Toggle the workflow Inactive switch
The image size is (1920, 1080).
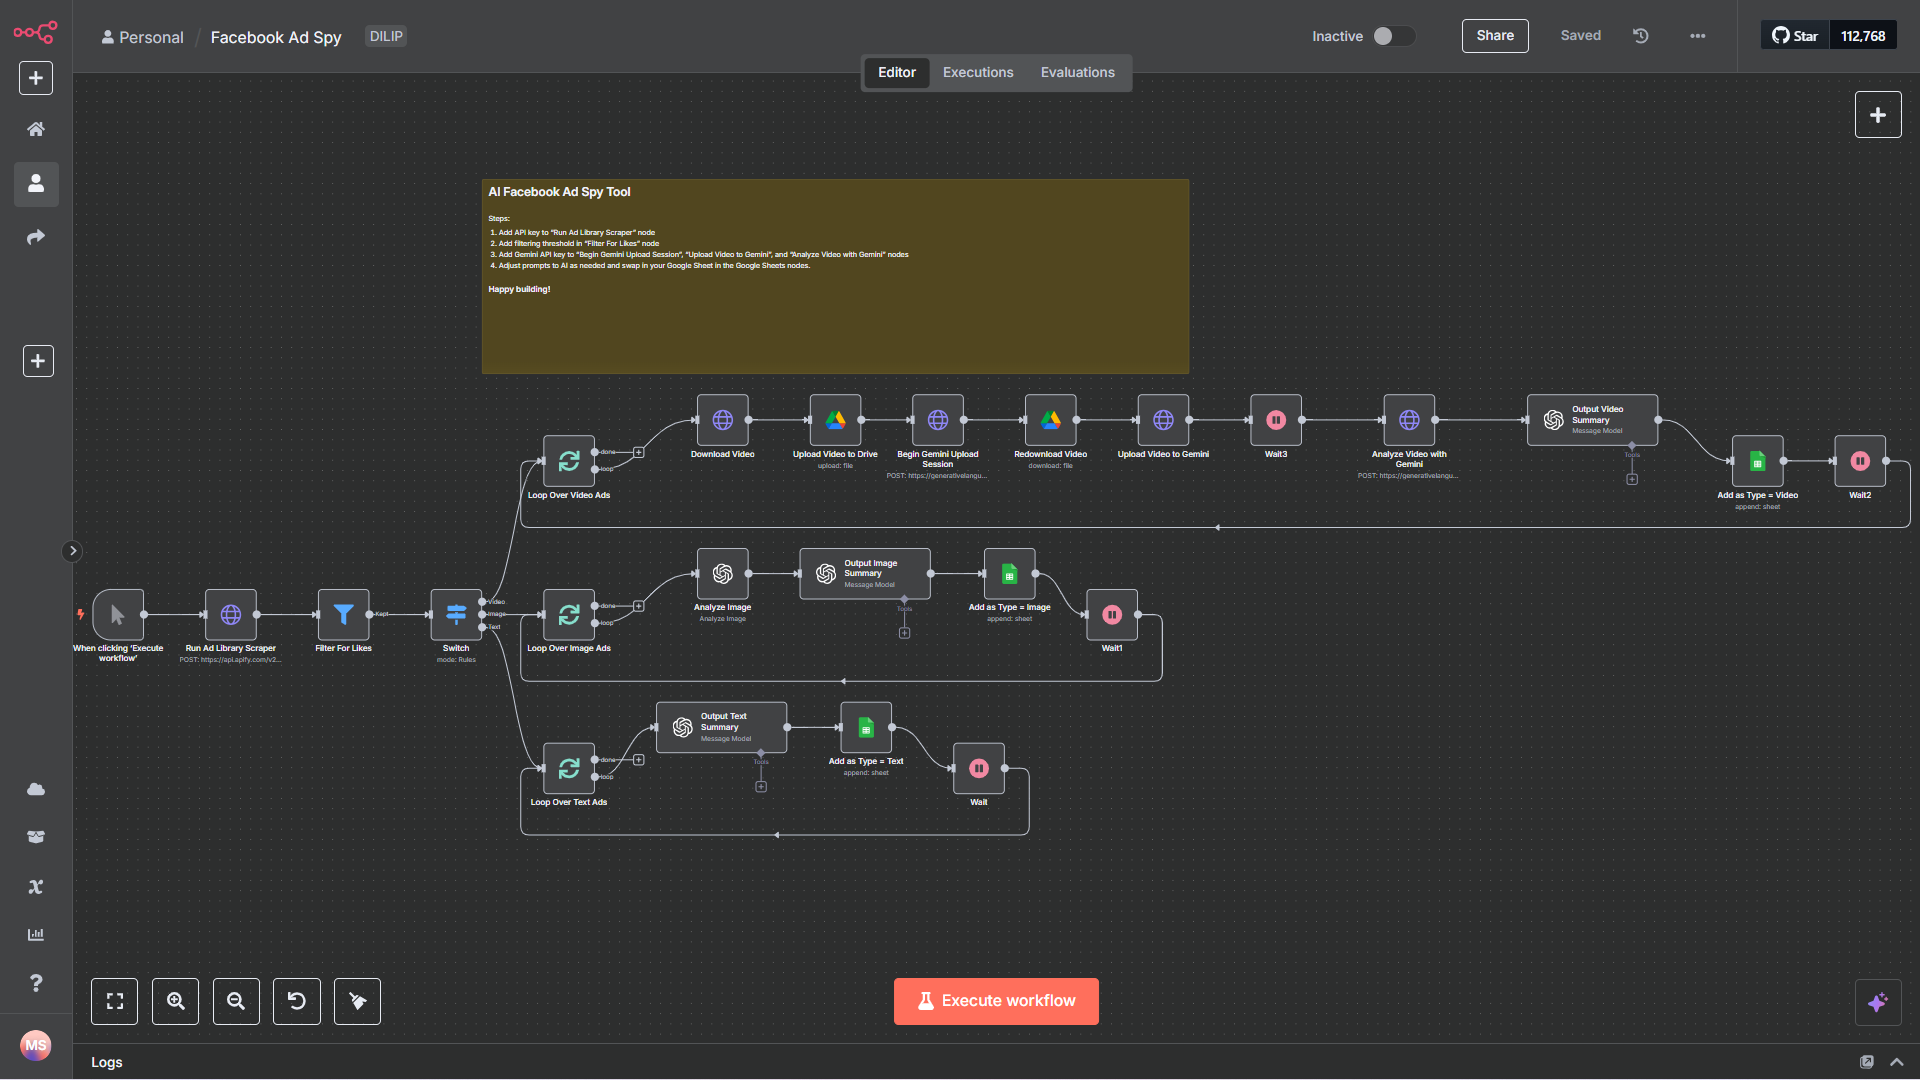[1392, 36]
